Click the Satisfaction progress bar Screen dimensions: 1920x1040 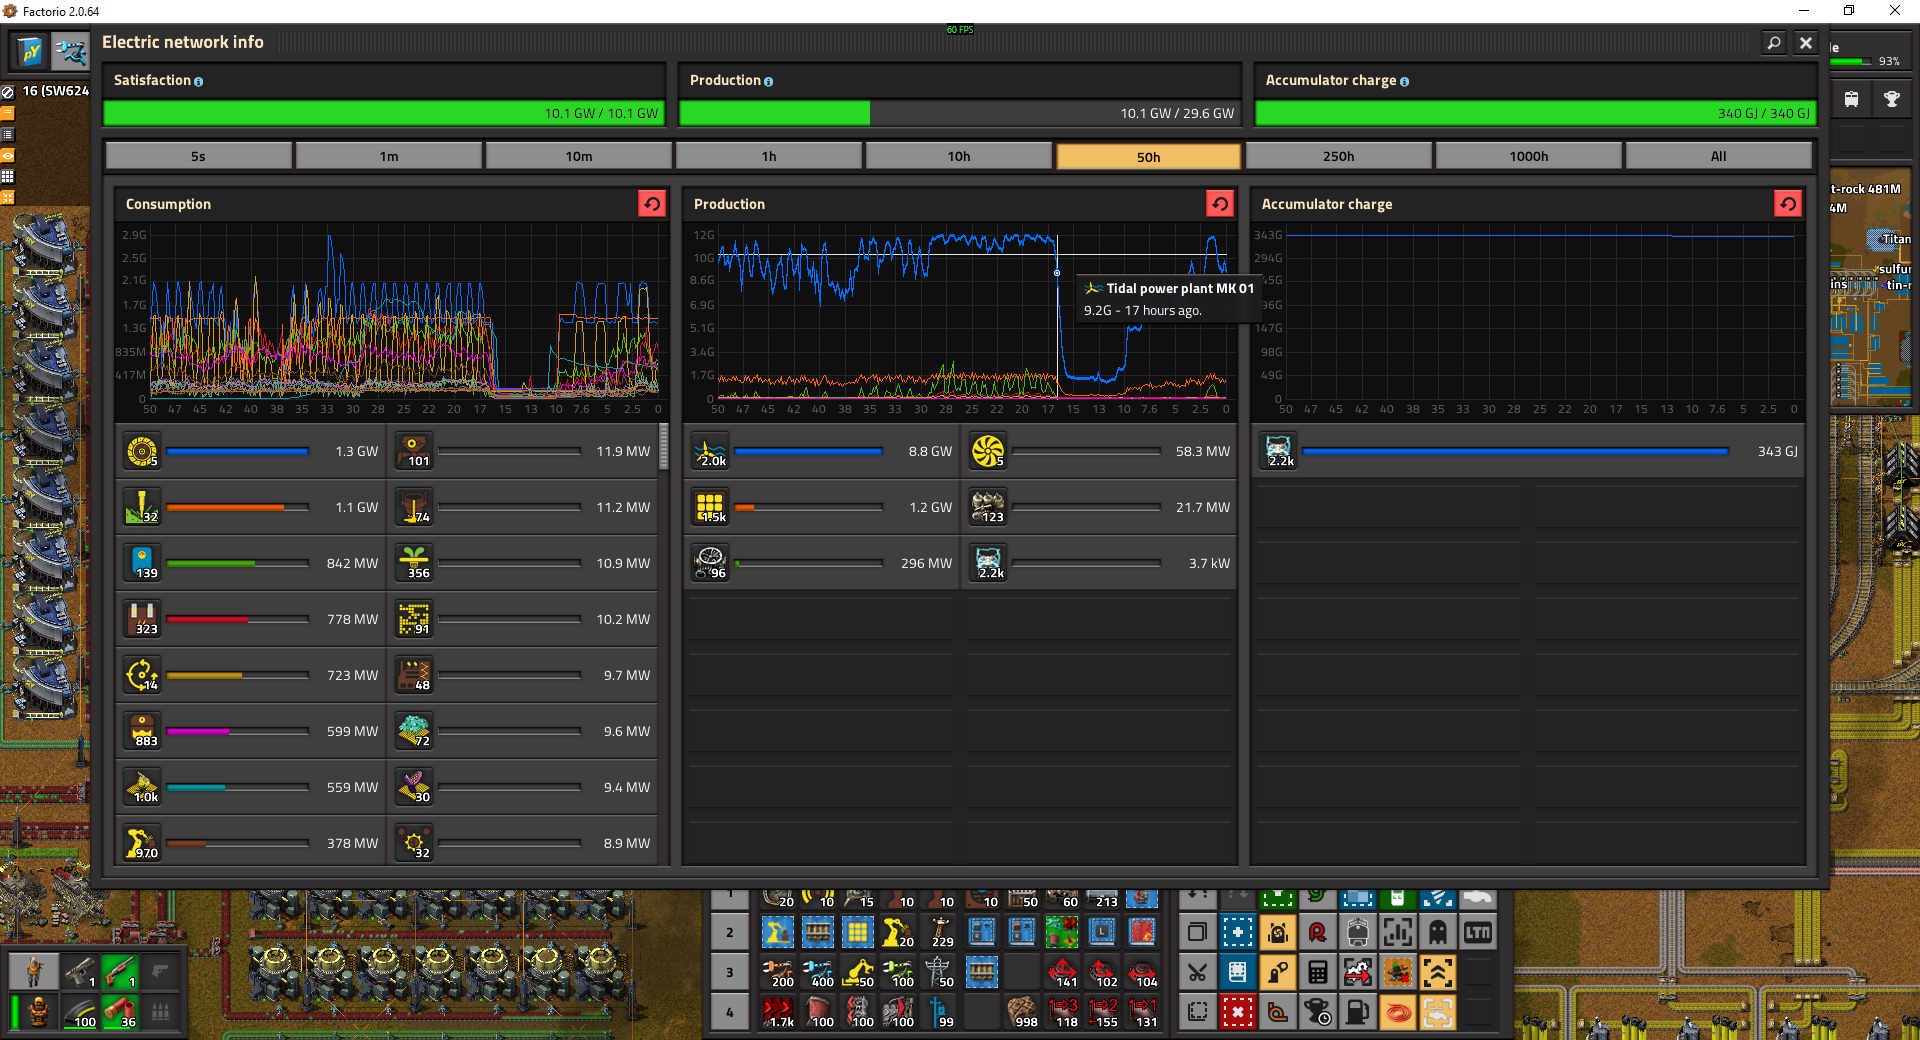(x=383, y=113)
